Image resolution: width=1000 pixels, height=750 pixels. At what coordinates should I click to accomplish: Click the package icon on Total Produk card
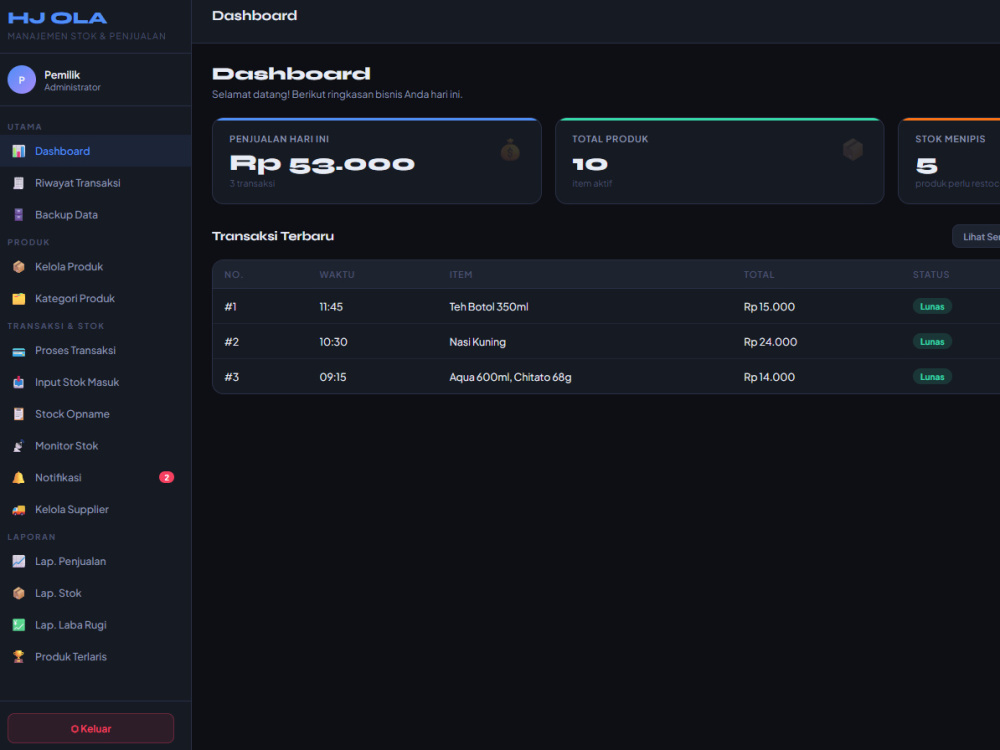(853, 151)
